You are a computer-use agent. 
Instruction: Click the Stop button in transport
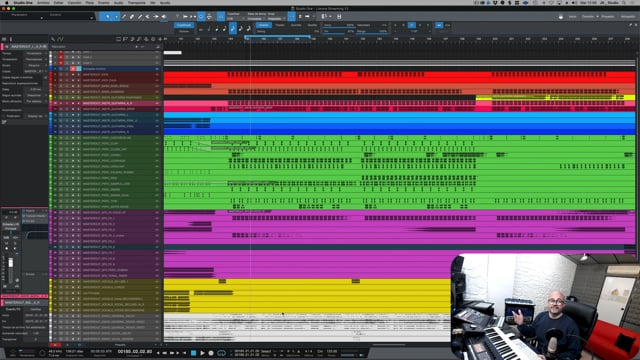193,353
